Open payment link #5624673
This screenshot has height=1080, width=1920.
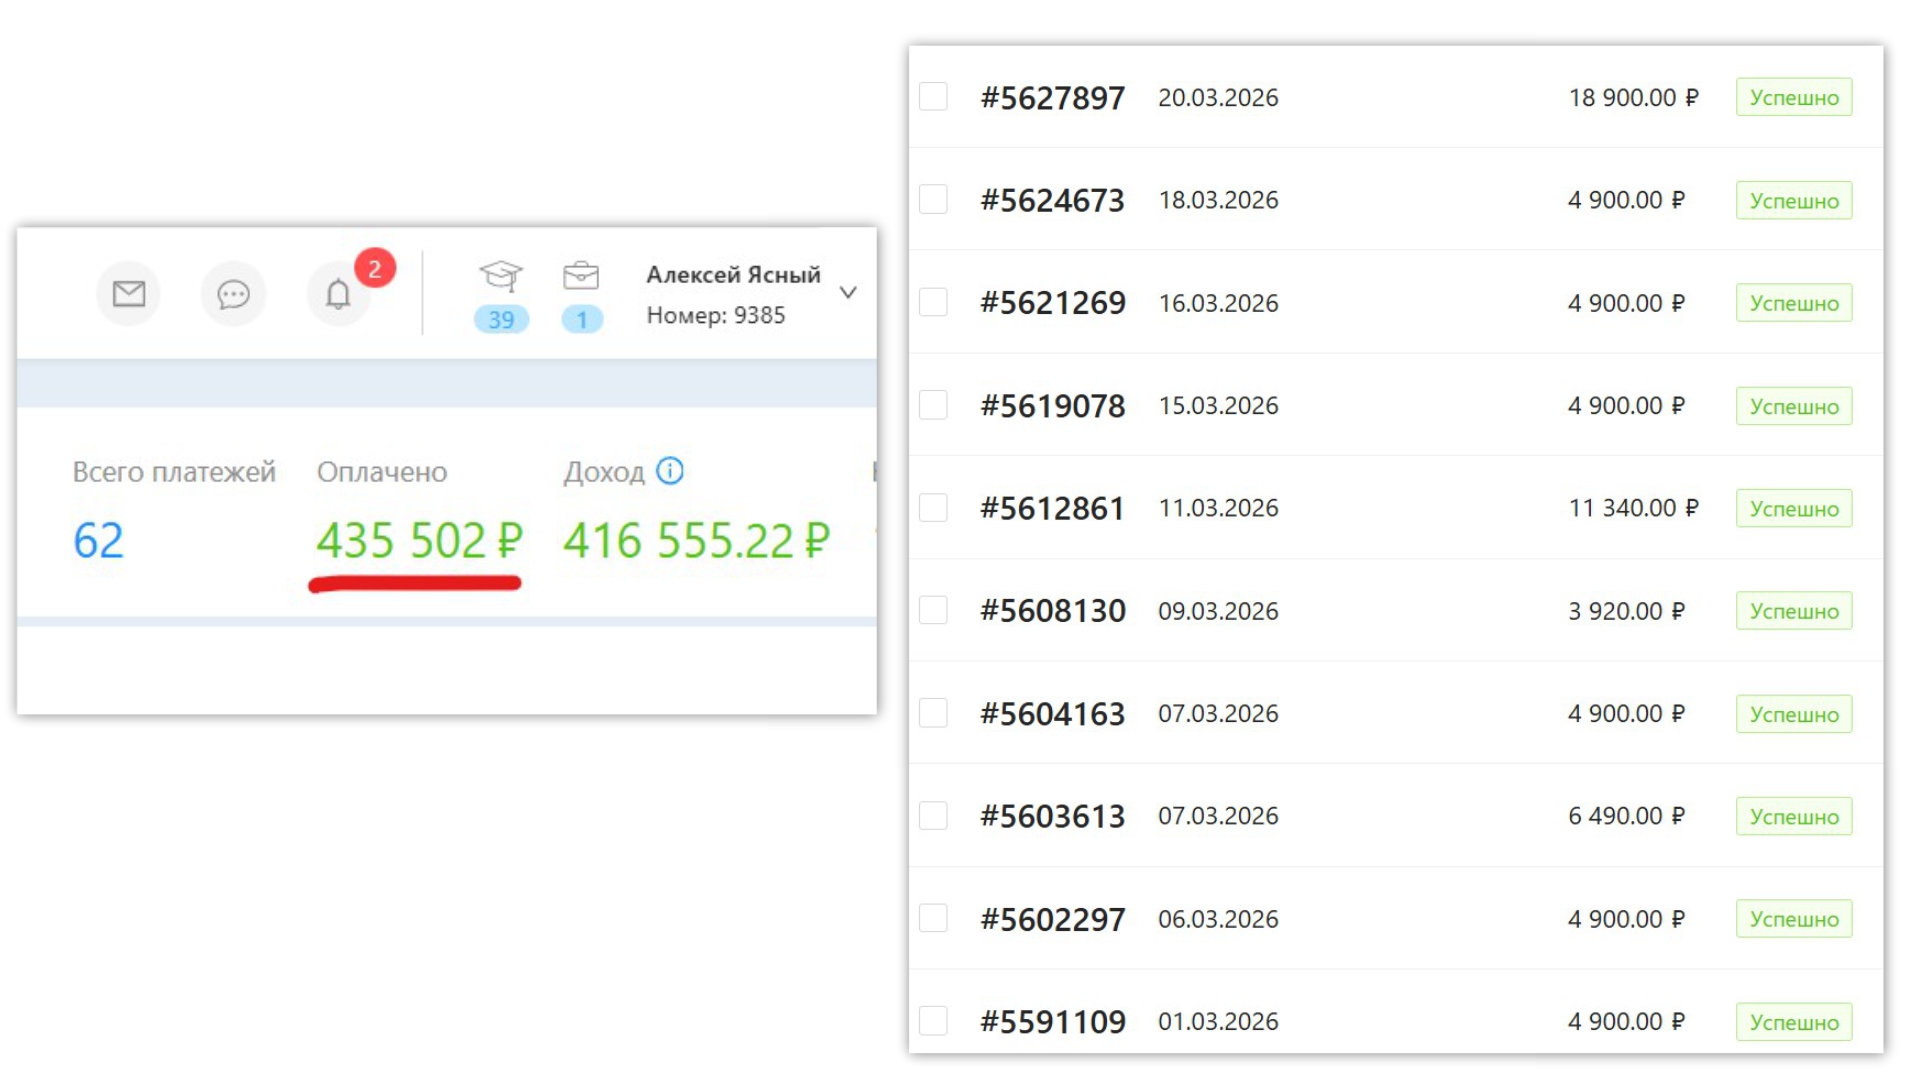1052,200
